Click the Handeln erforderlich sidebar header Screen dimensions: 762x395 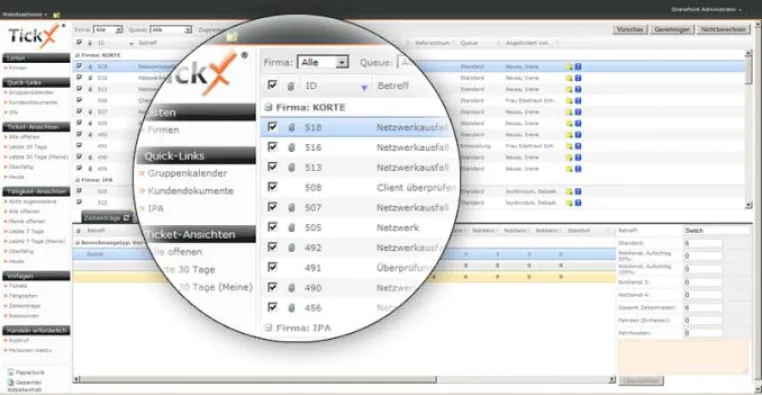coord(36,330)
